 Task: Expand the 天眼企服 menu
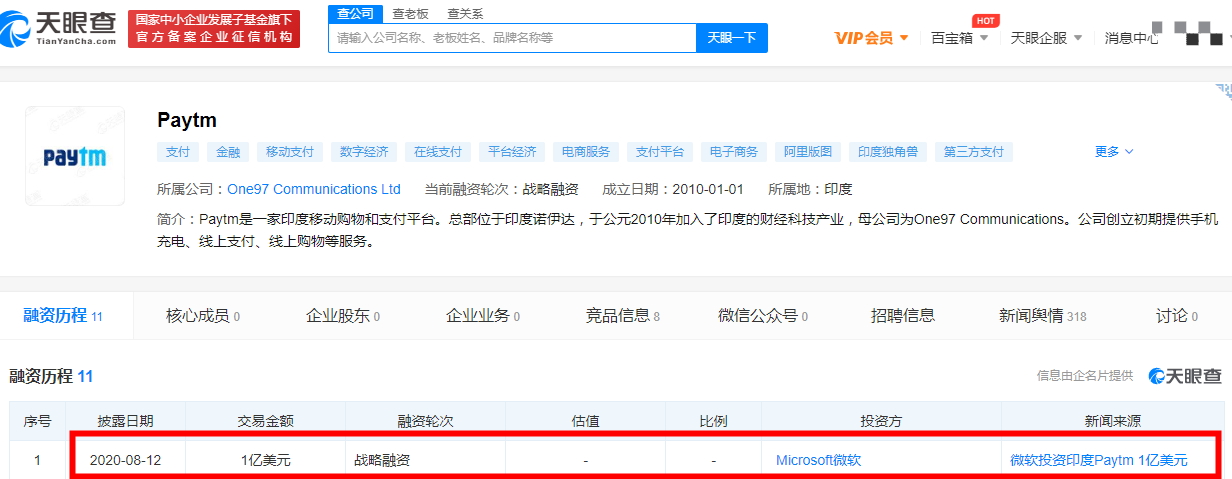[1046, 38]
